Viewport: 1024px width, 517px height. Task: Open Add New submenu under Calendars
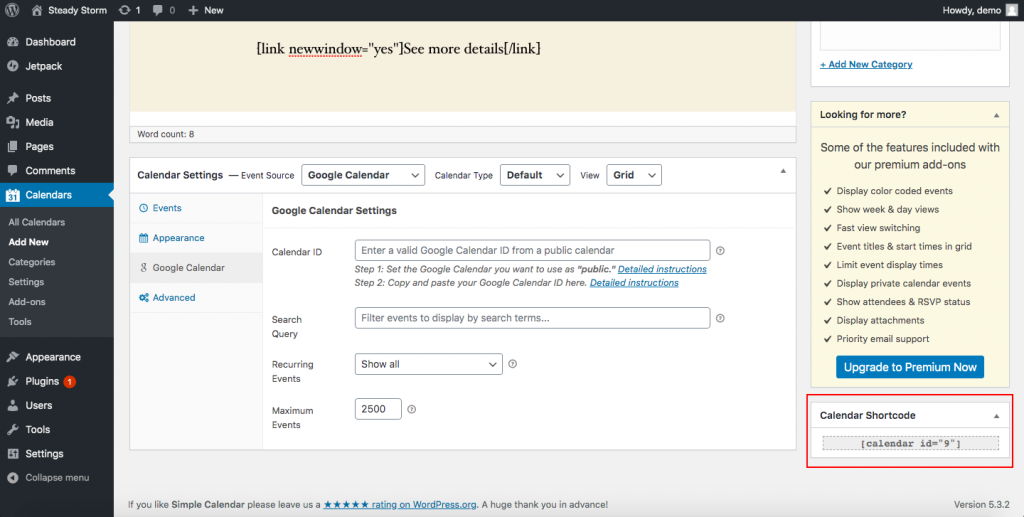click(x=29, y=242)
